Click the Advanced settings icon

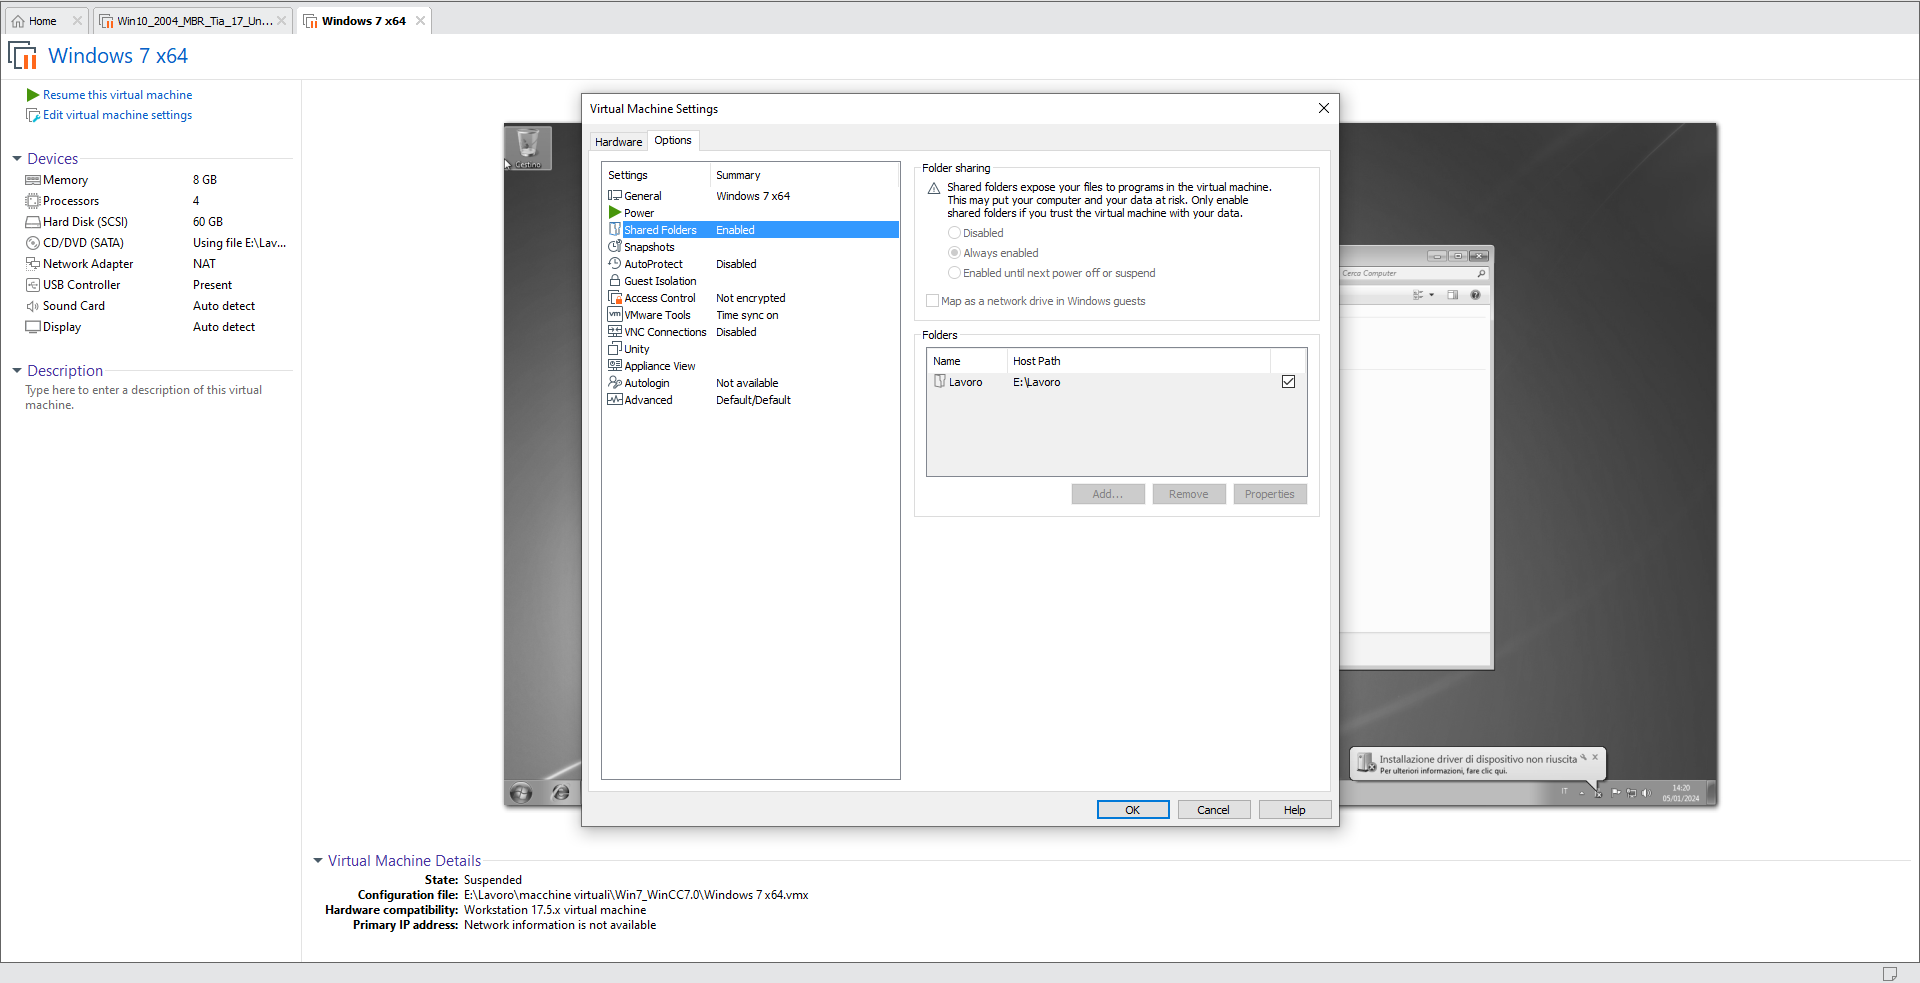point(615,399)
